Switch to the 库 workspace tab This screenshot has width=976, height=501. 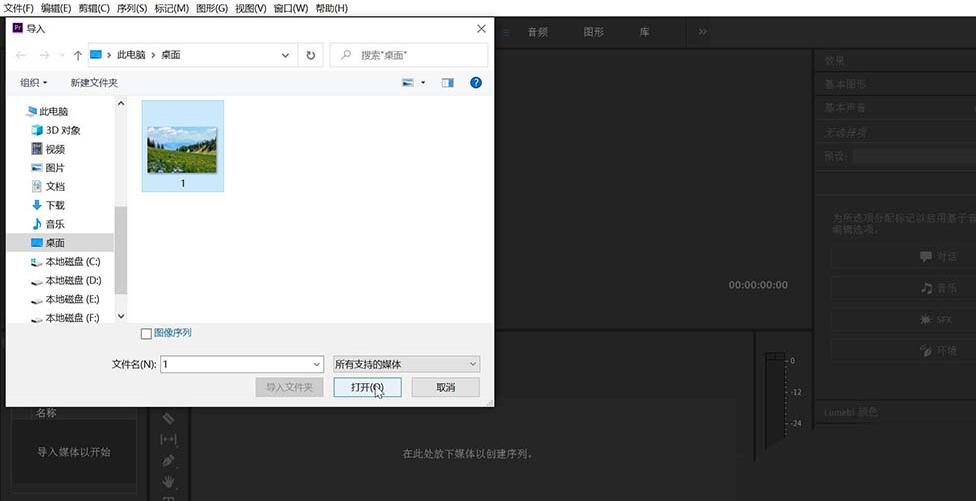tap(644, 32)
